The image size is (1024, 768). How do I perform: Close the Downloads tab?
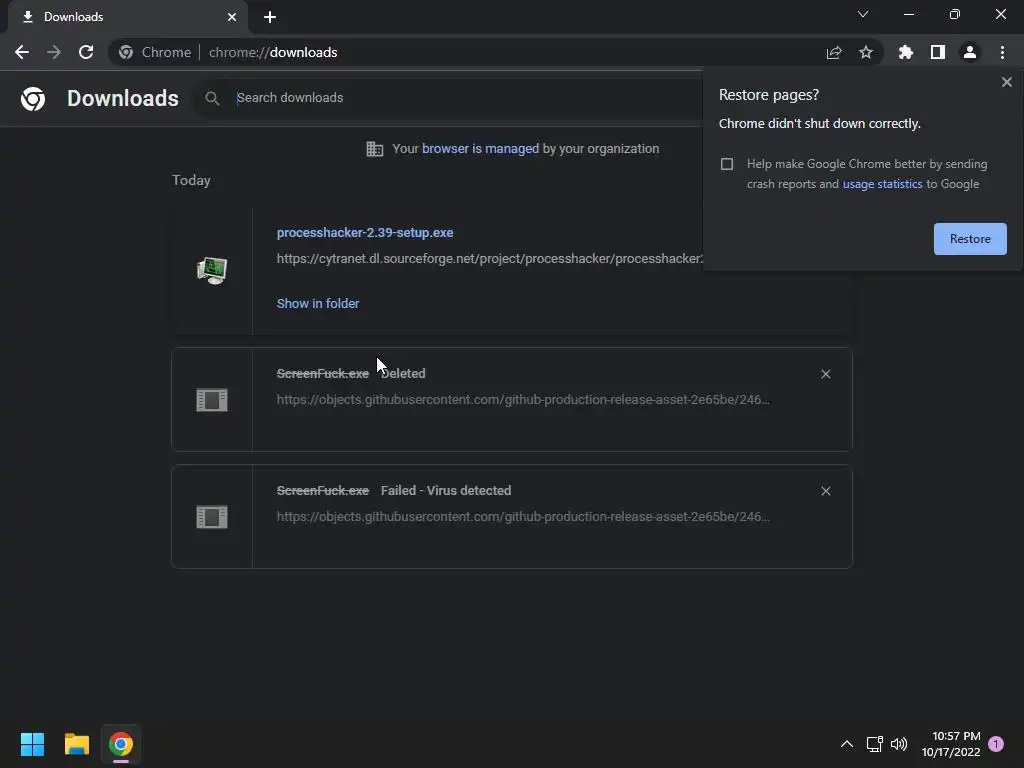pos(232,17)
